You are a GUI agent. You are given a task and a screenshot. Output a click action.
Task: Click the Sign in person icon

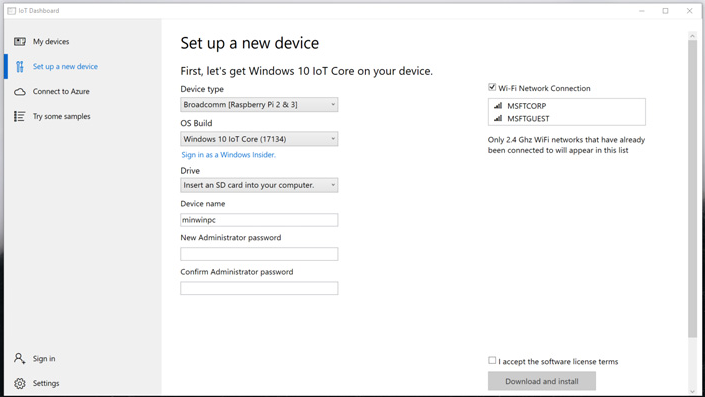pyautogui.click(x=19, y=358)
